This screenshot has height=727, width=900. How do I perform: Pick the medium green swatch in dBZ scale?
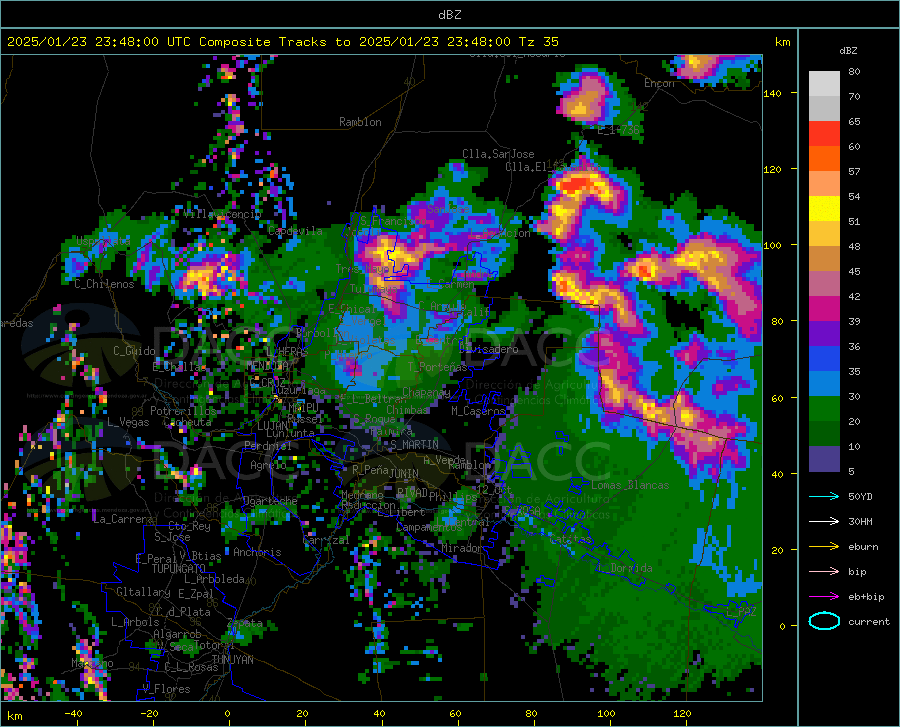(824, 409)
